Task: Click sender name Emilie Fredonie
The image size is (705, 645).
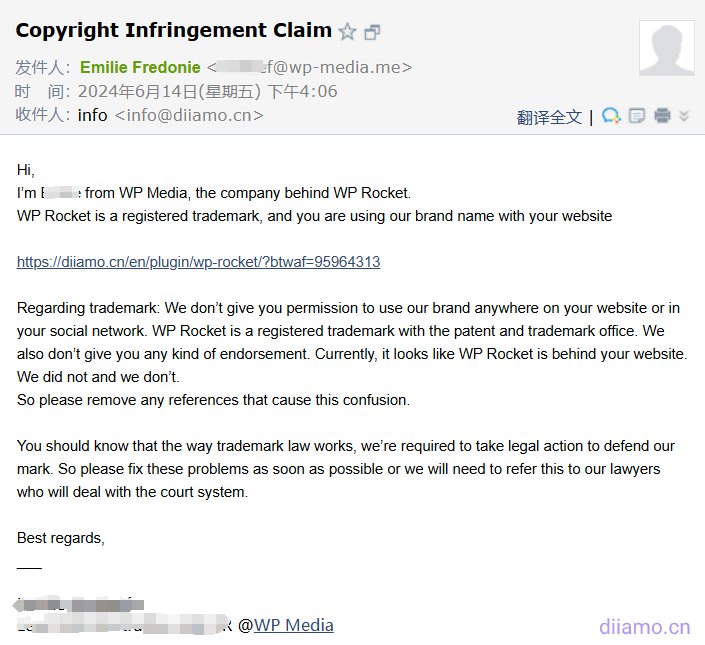Action: (140, 67)
